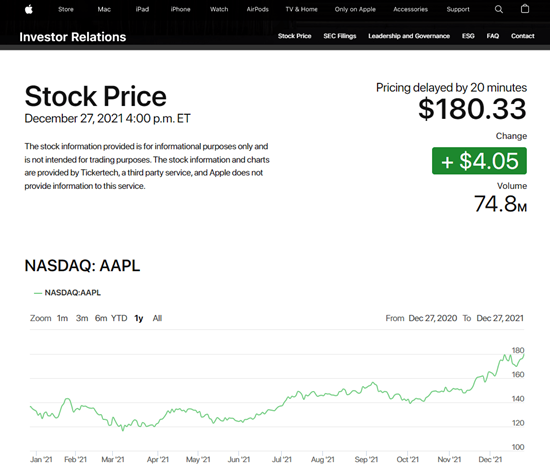Open the Accessories menu
The image size is (550, 476).
[x=410, y=9]
